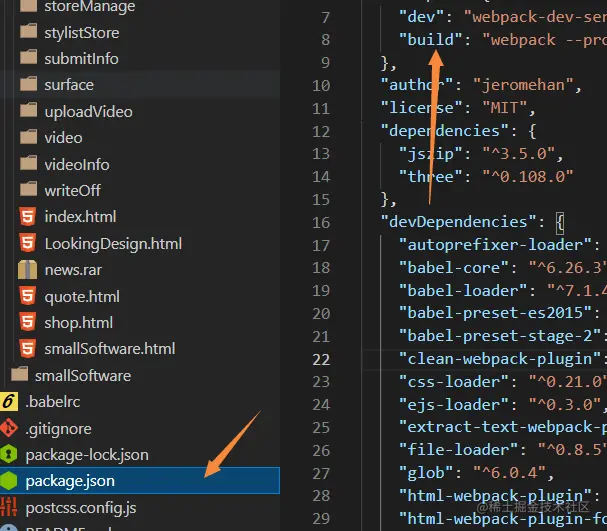
Task: Click the HTML5 icon of smallSoftware.html
Action: click(x=27, y=348)
